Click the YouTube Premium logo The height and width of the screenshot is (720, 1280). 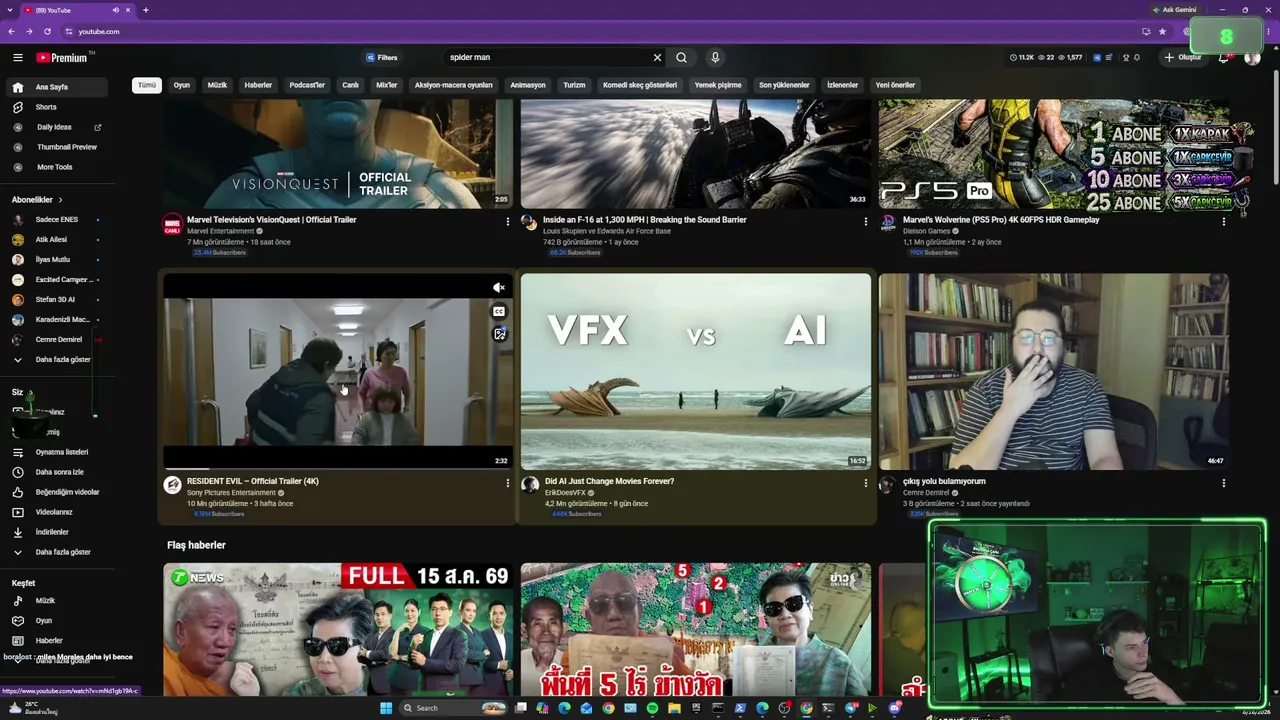pos(63,58)
